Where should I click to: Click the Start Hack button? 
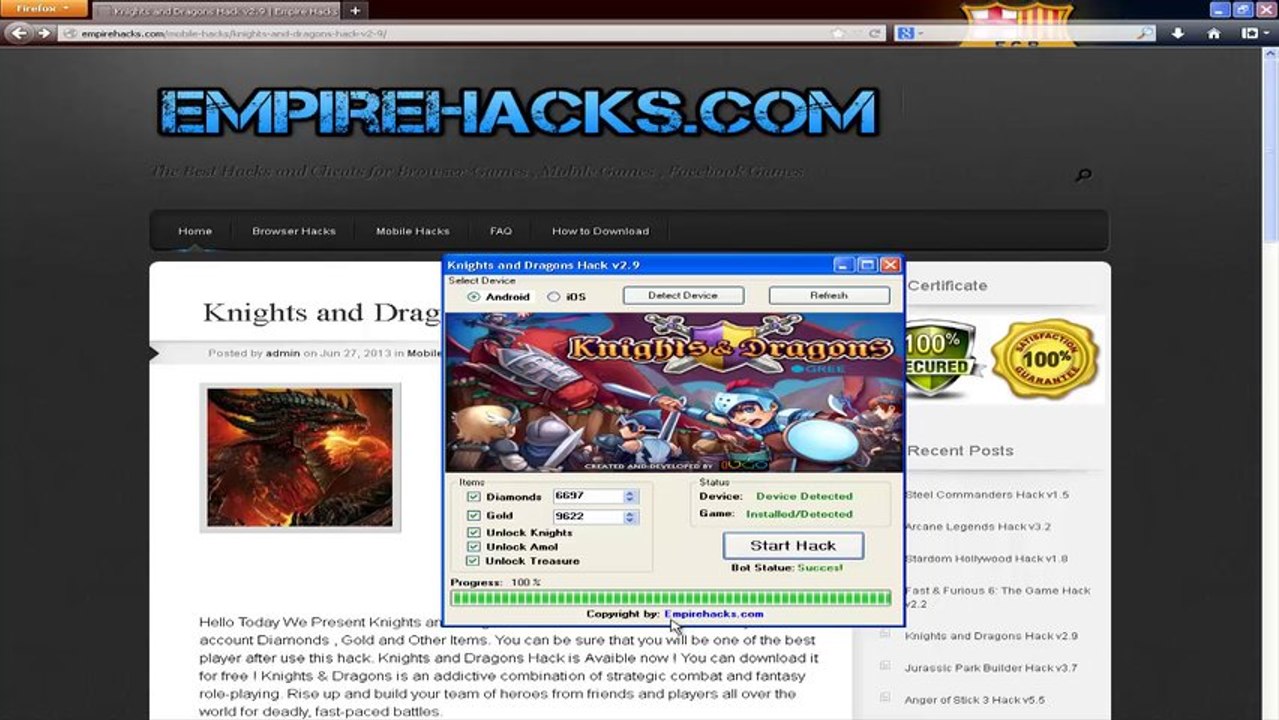pos(793,546)
